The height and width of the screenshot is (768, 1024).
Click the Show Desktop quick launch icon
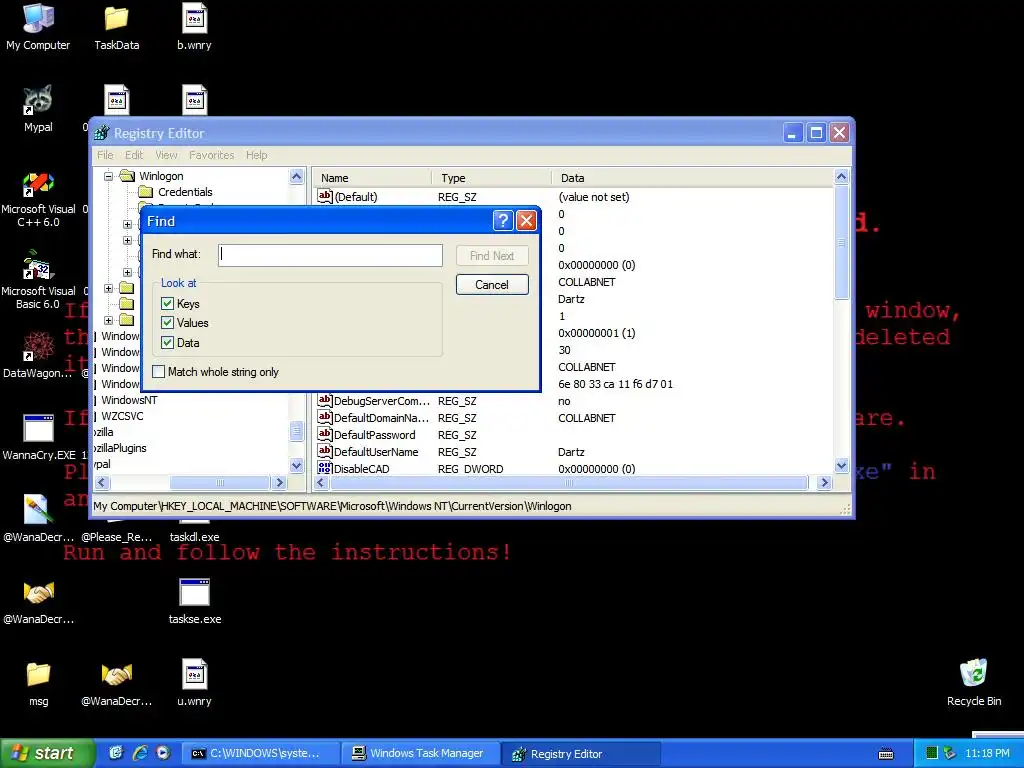(116, 753)
